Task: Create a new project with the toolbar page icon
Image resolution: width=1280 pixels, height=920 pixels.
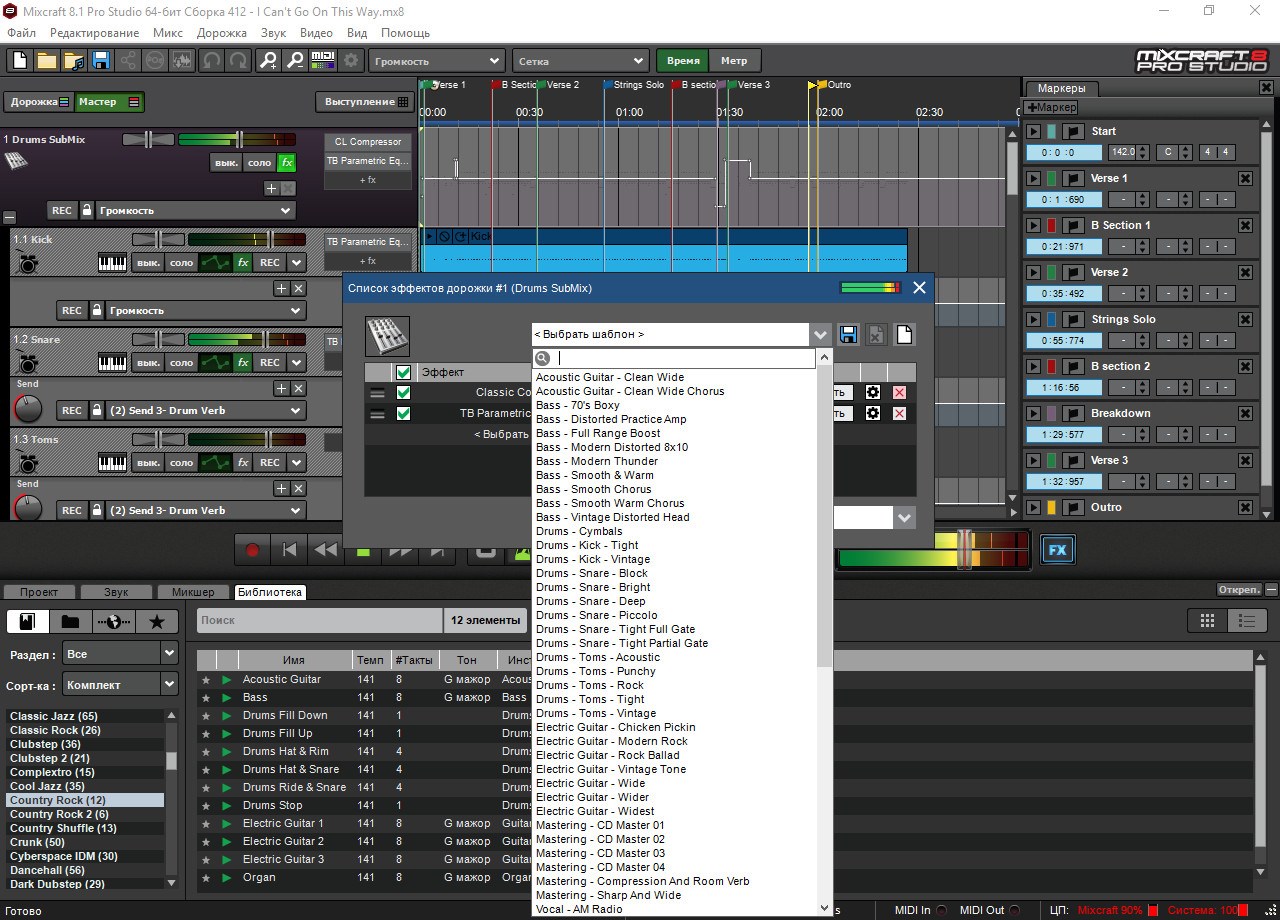Action: click(19, 60)
